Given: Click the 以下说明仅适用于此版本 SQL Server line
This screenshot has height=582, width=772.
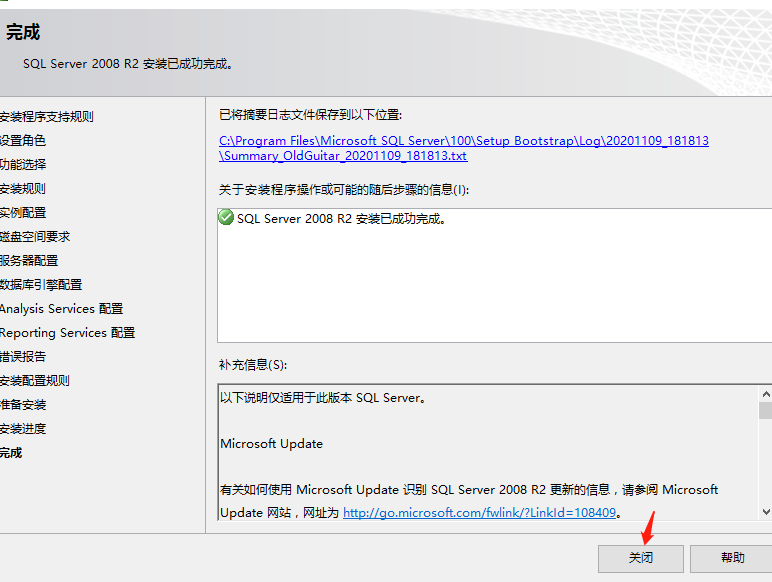Looking at the screenshot, I should tap(323, 398).
